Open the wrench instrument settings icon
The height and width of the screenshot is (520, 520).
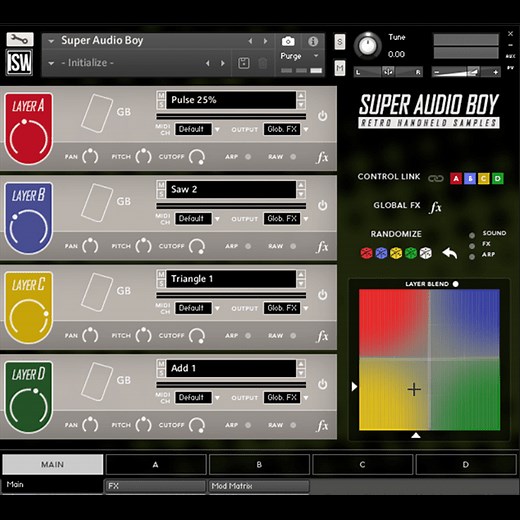point(20,39)
